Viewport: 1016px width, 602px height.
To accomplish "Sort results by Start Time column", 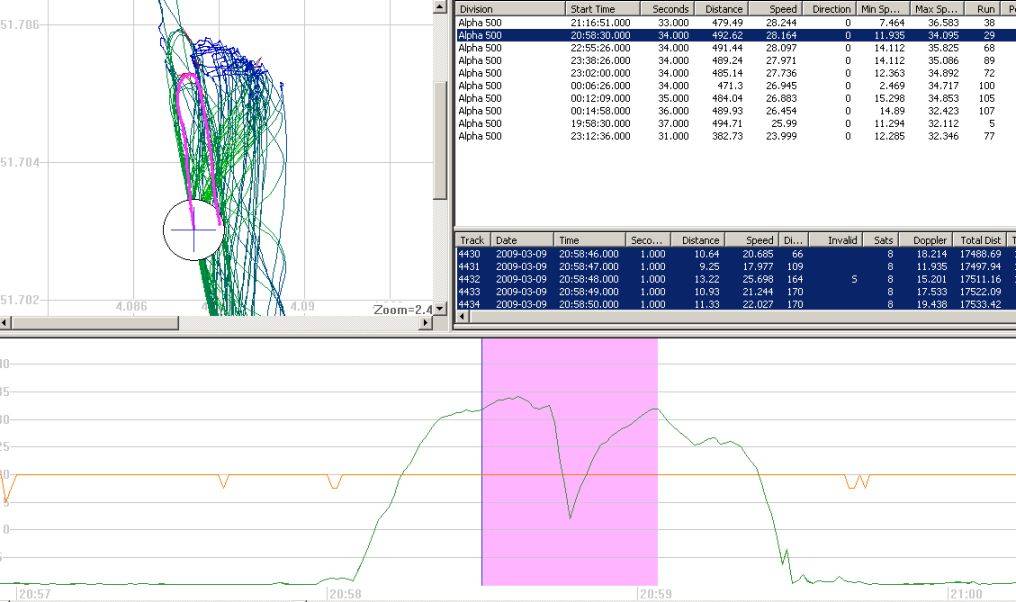I will [x=602, y=9].
